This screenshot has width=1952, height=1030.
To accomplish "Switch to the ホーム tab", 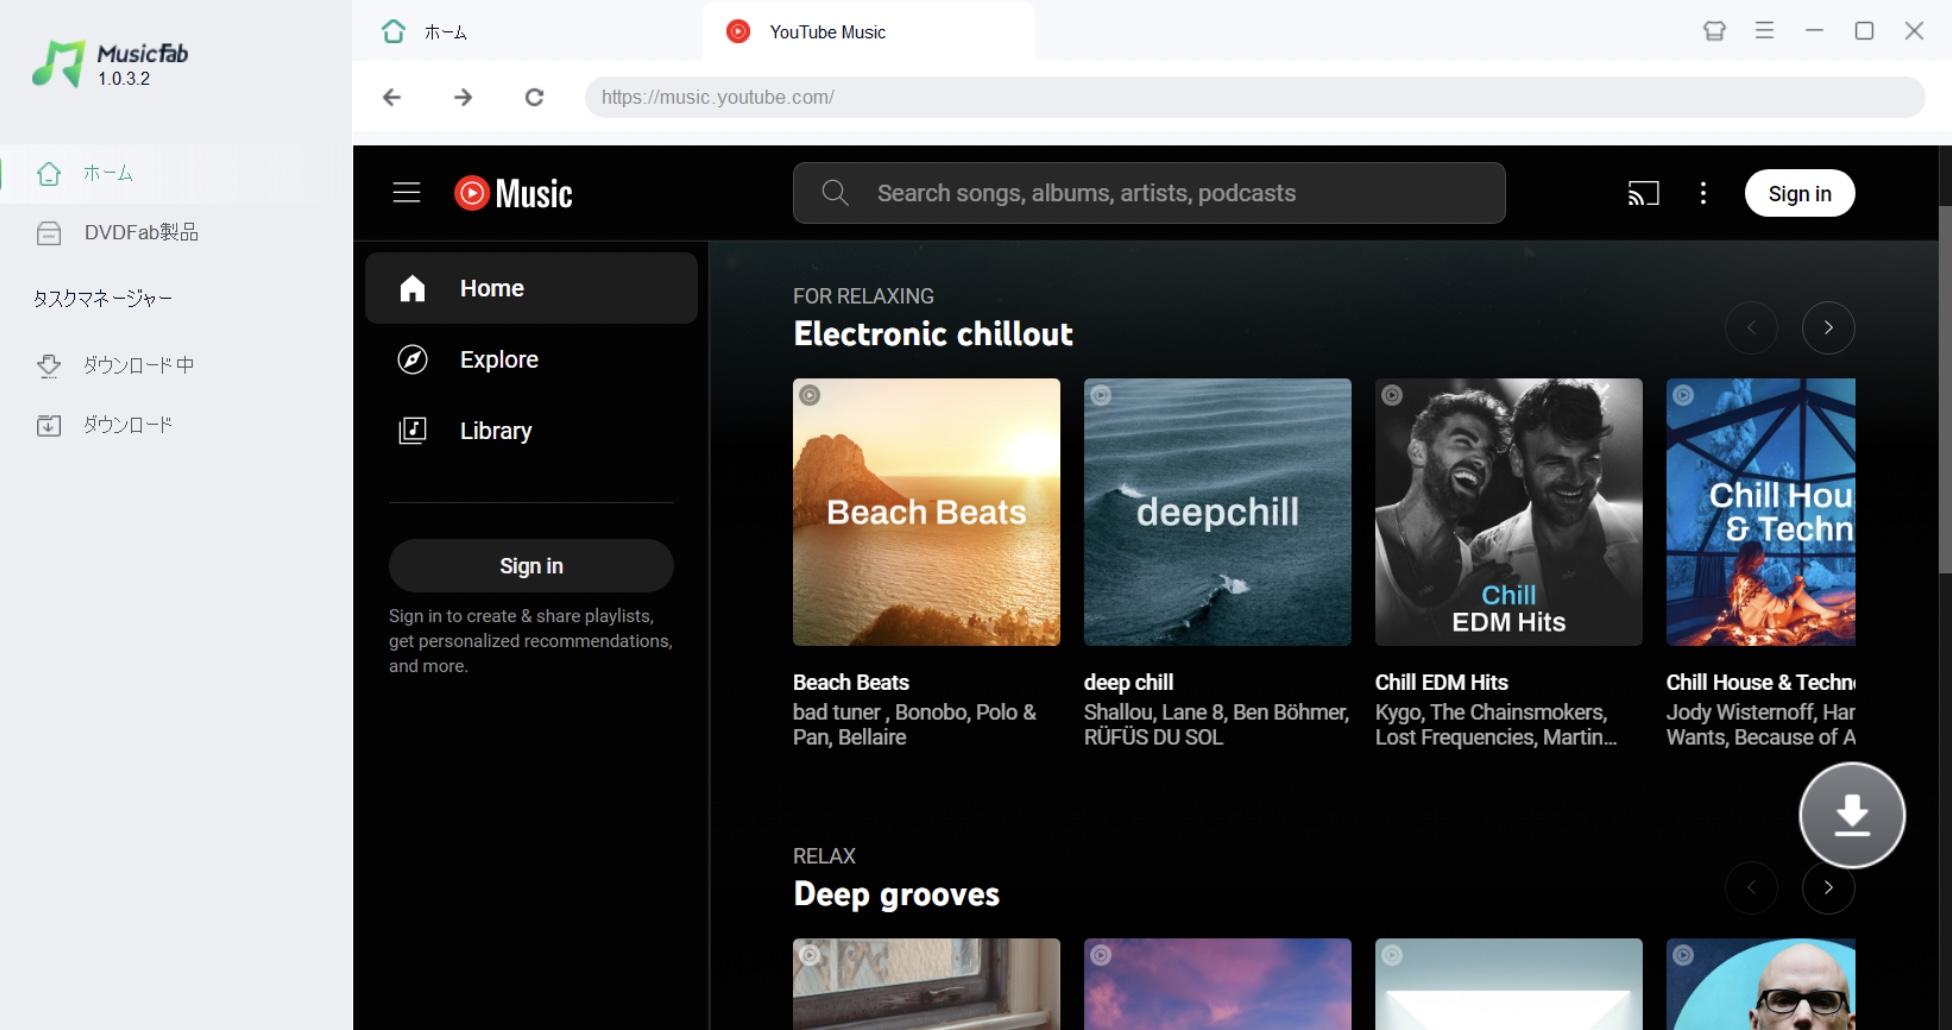I will point(527,32).
